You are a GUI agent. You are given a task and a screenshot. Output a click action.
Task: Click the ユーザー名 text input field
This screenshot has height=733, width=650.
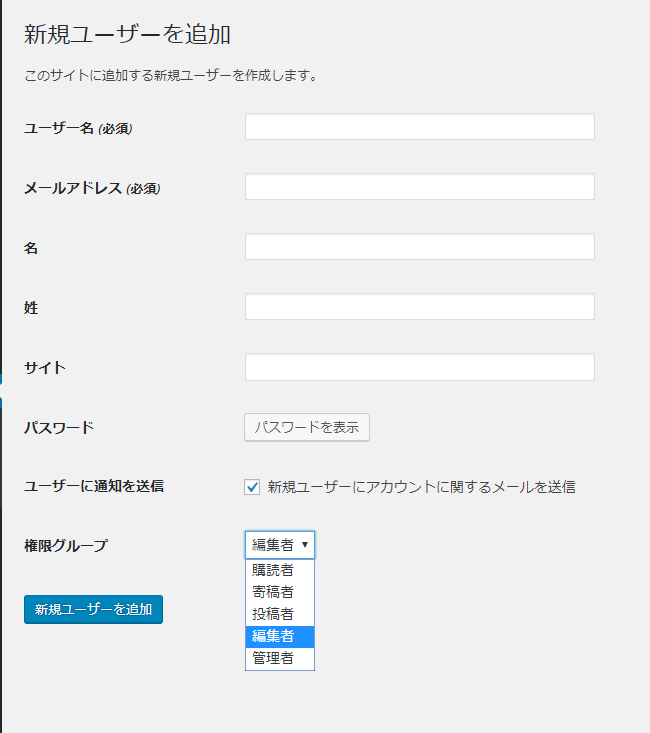click(419, 127)
